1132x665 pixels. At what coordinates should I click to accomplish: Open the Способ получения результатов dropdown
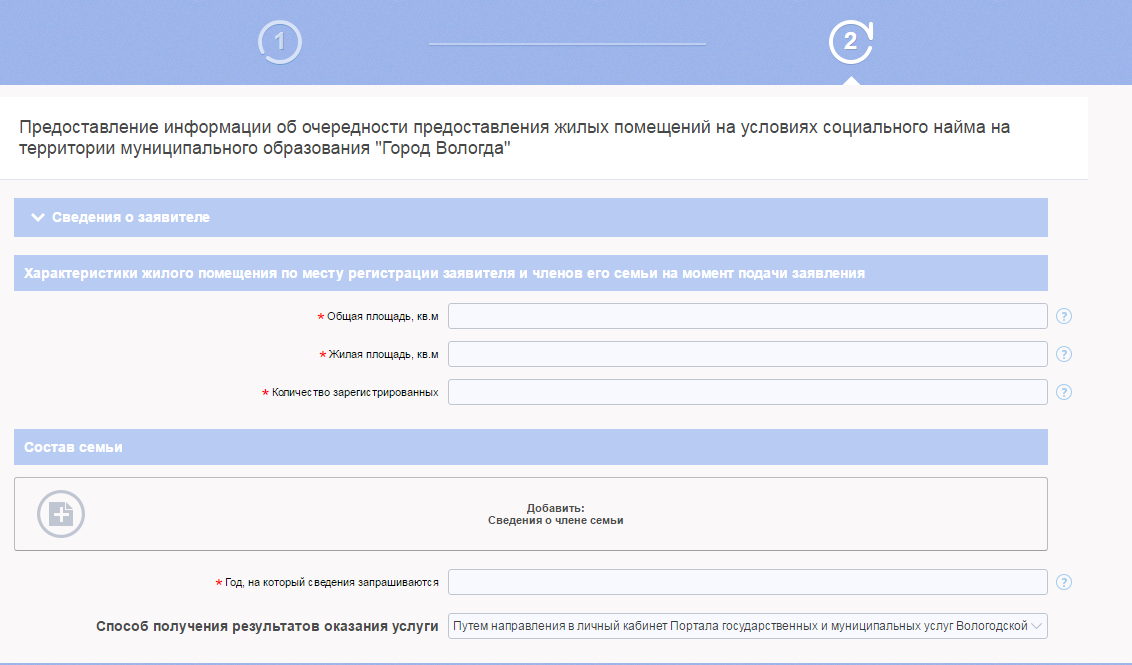point(747,626)
